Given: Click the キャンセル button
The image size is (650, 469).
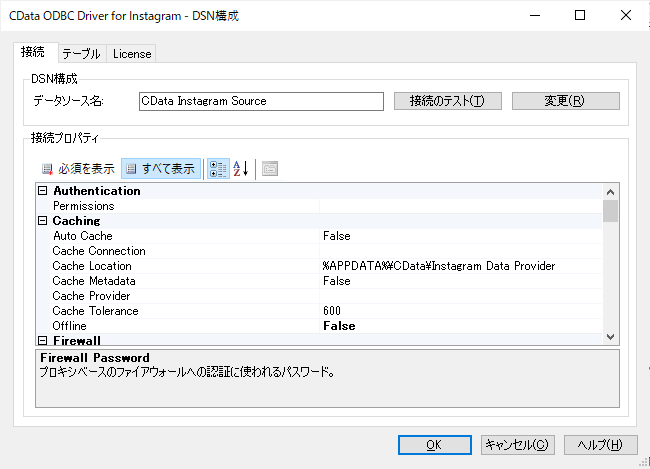Looking at the screenshot, I should pos(516,445).
